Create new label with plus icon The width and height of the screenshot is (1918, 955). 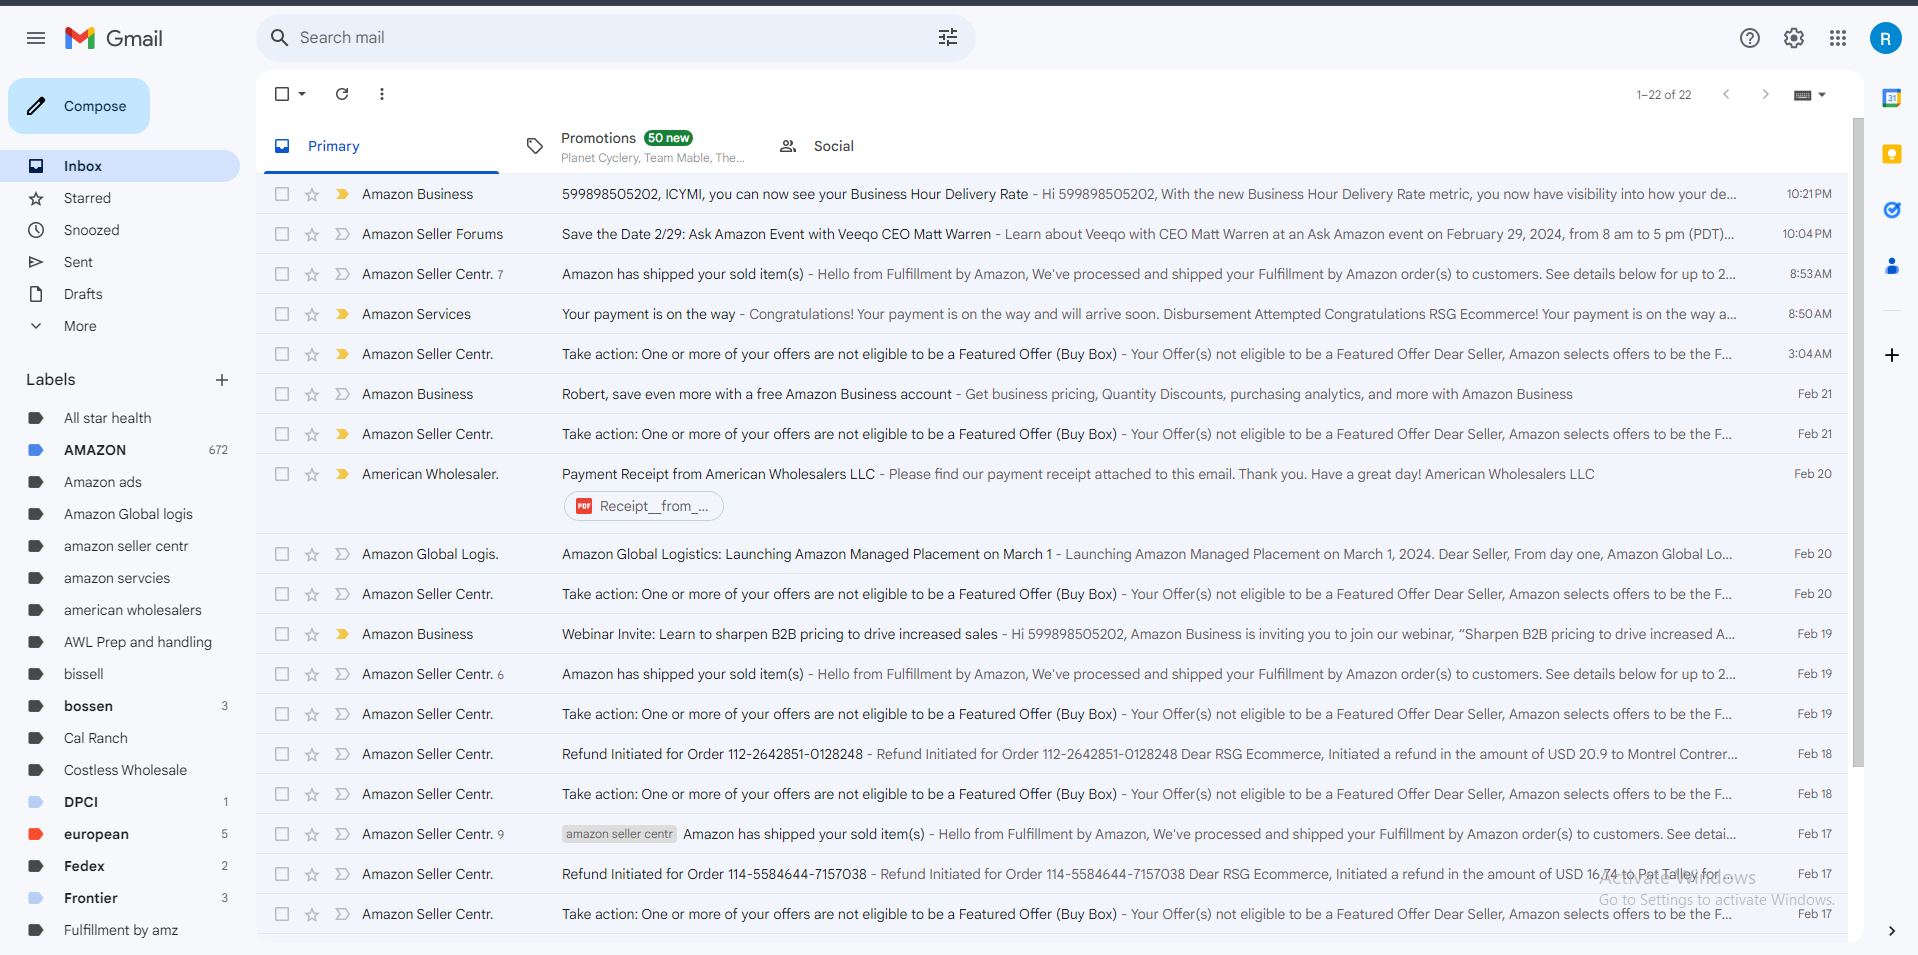(x=222, y=380)
